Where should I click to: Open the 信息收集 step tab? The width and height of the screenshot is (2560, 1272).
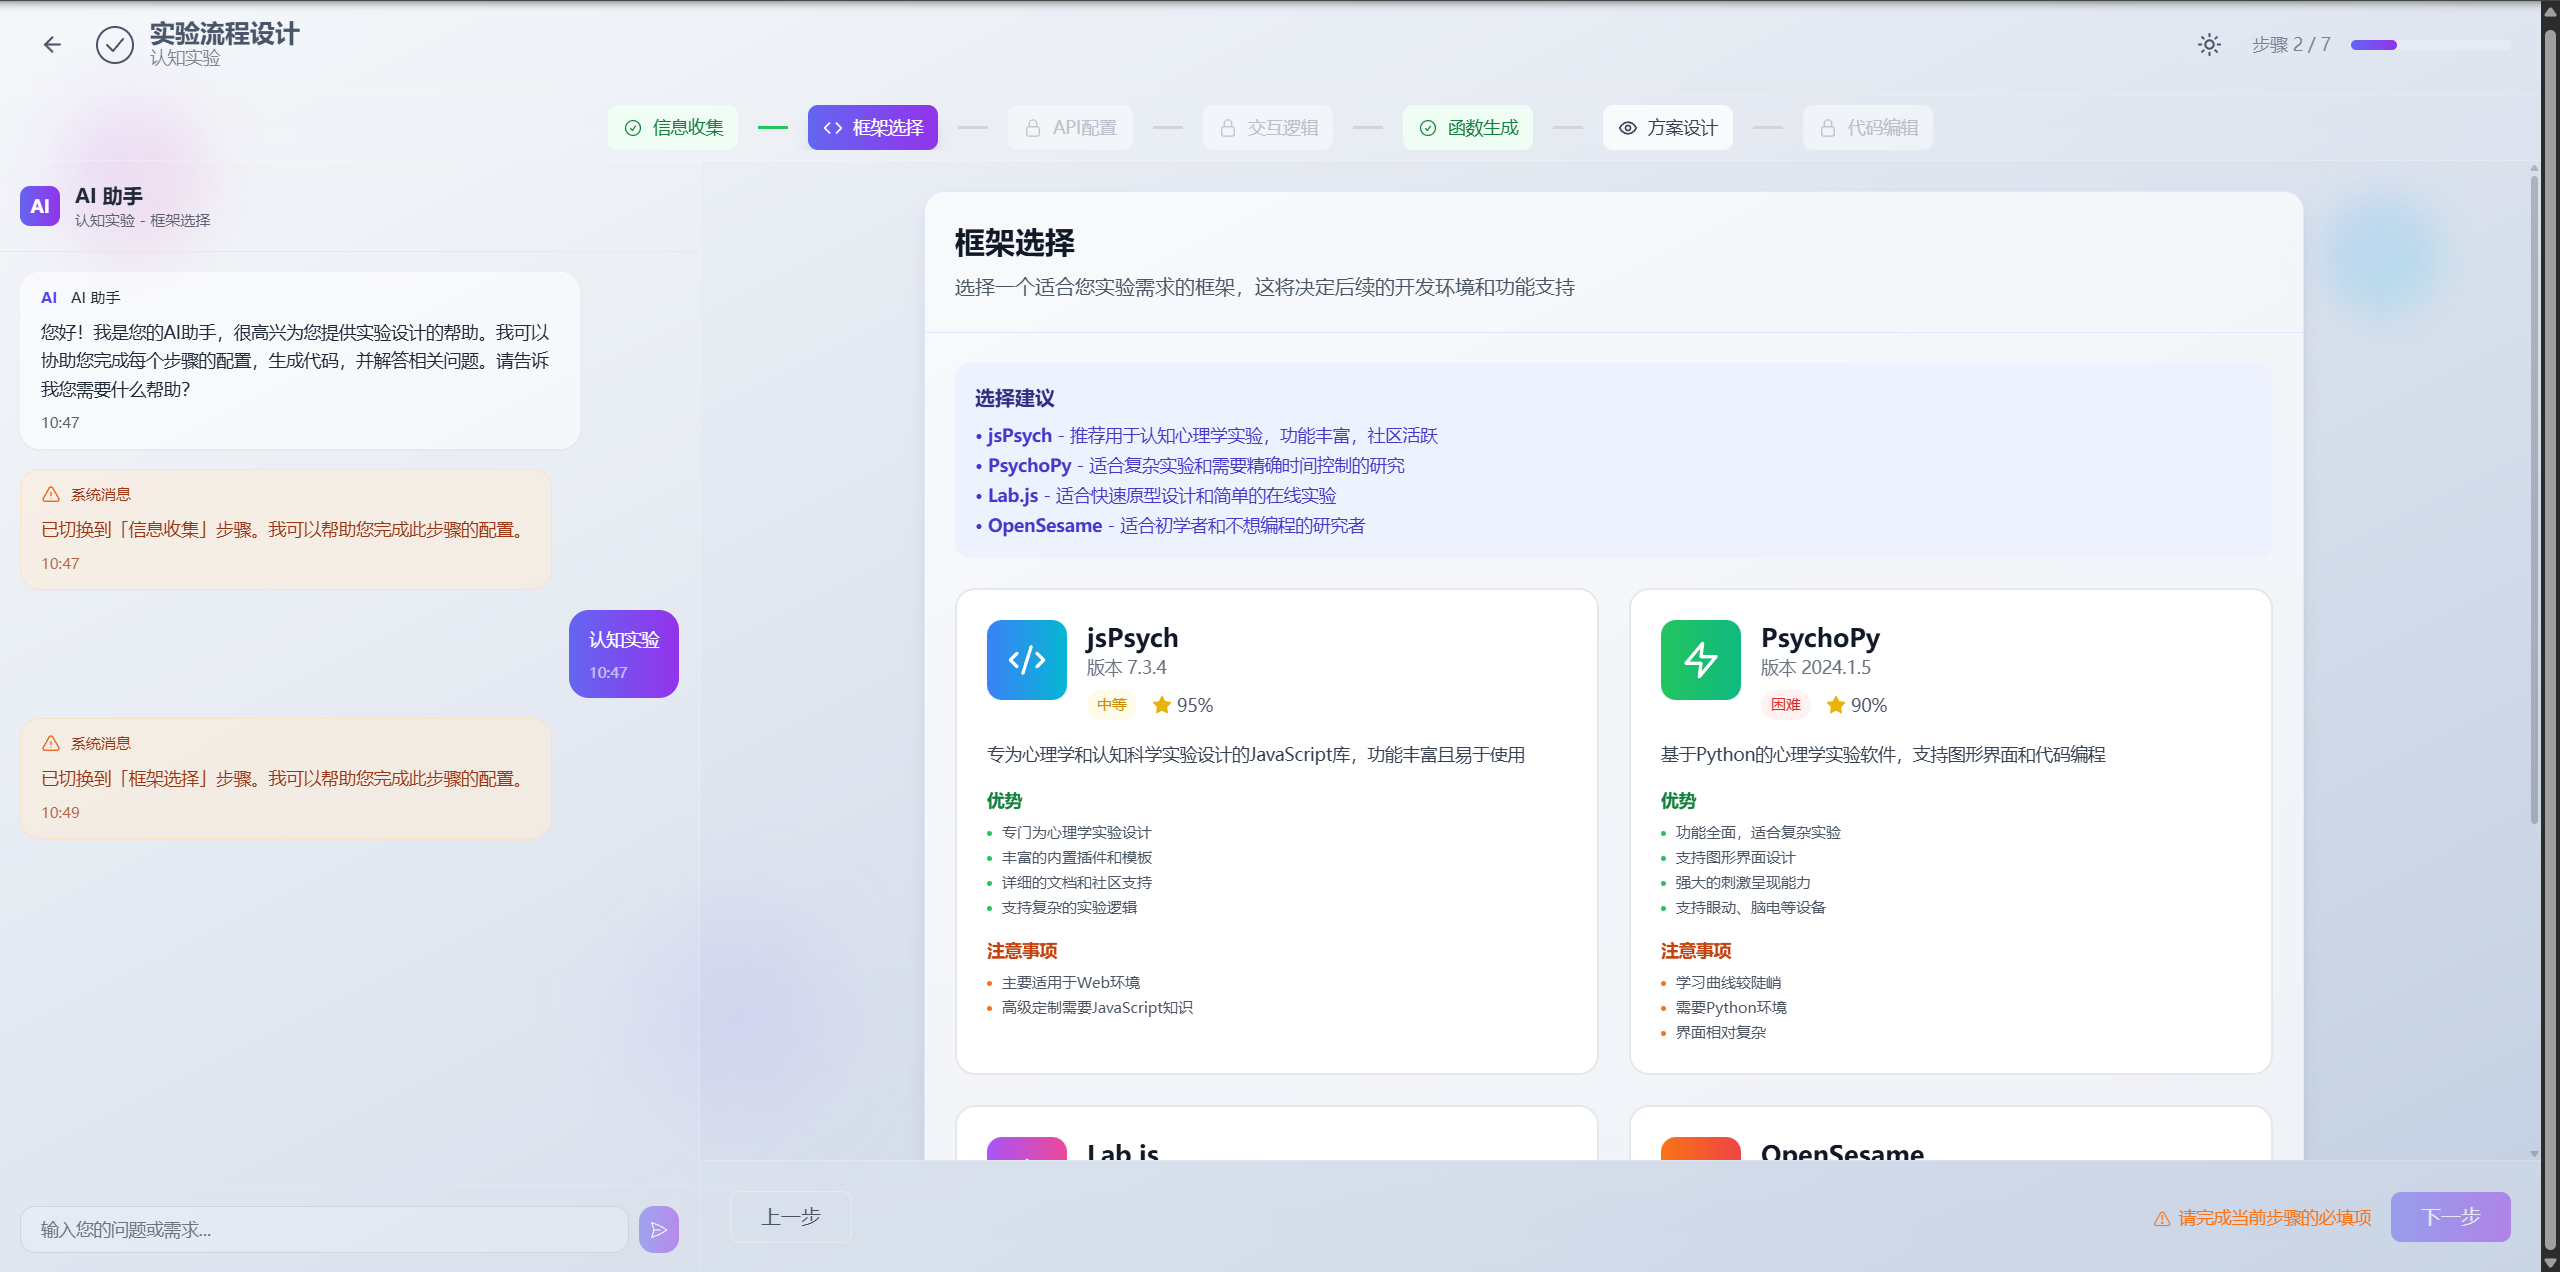pos(673,128)
